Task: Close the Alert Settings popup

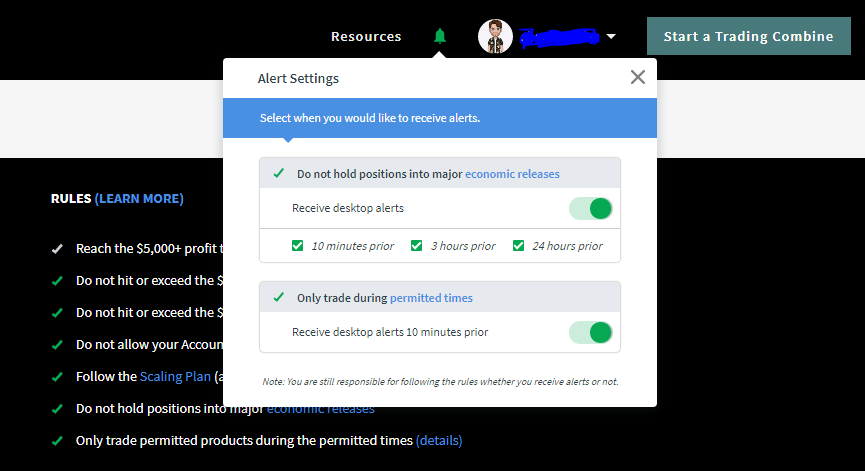Action: [638, 77]
